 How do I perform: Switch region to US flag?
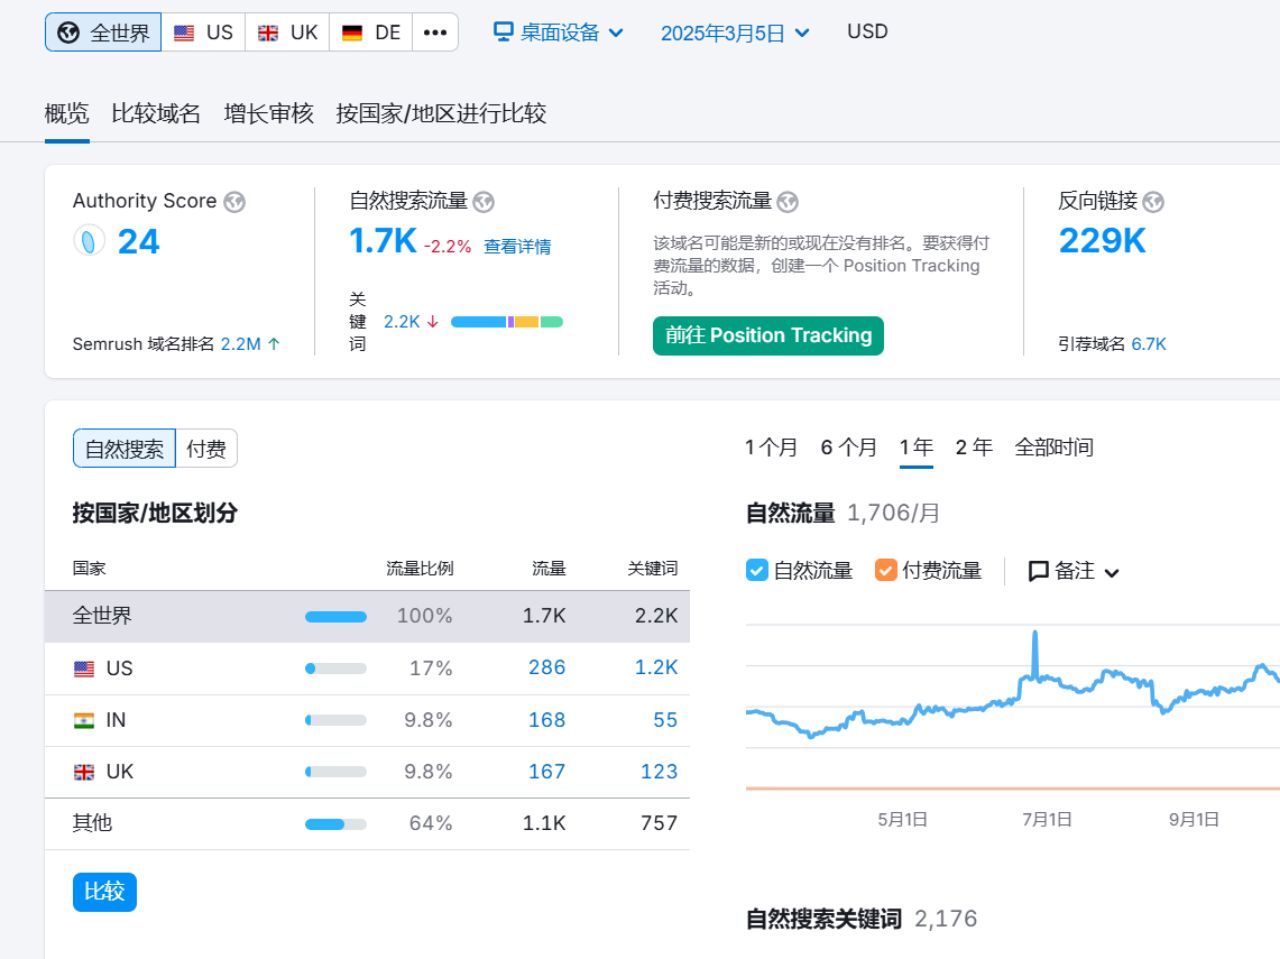pos(203,32)
